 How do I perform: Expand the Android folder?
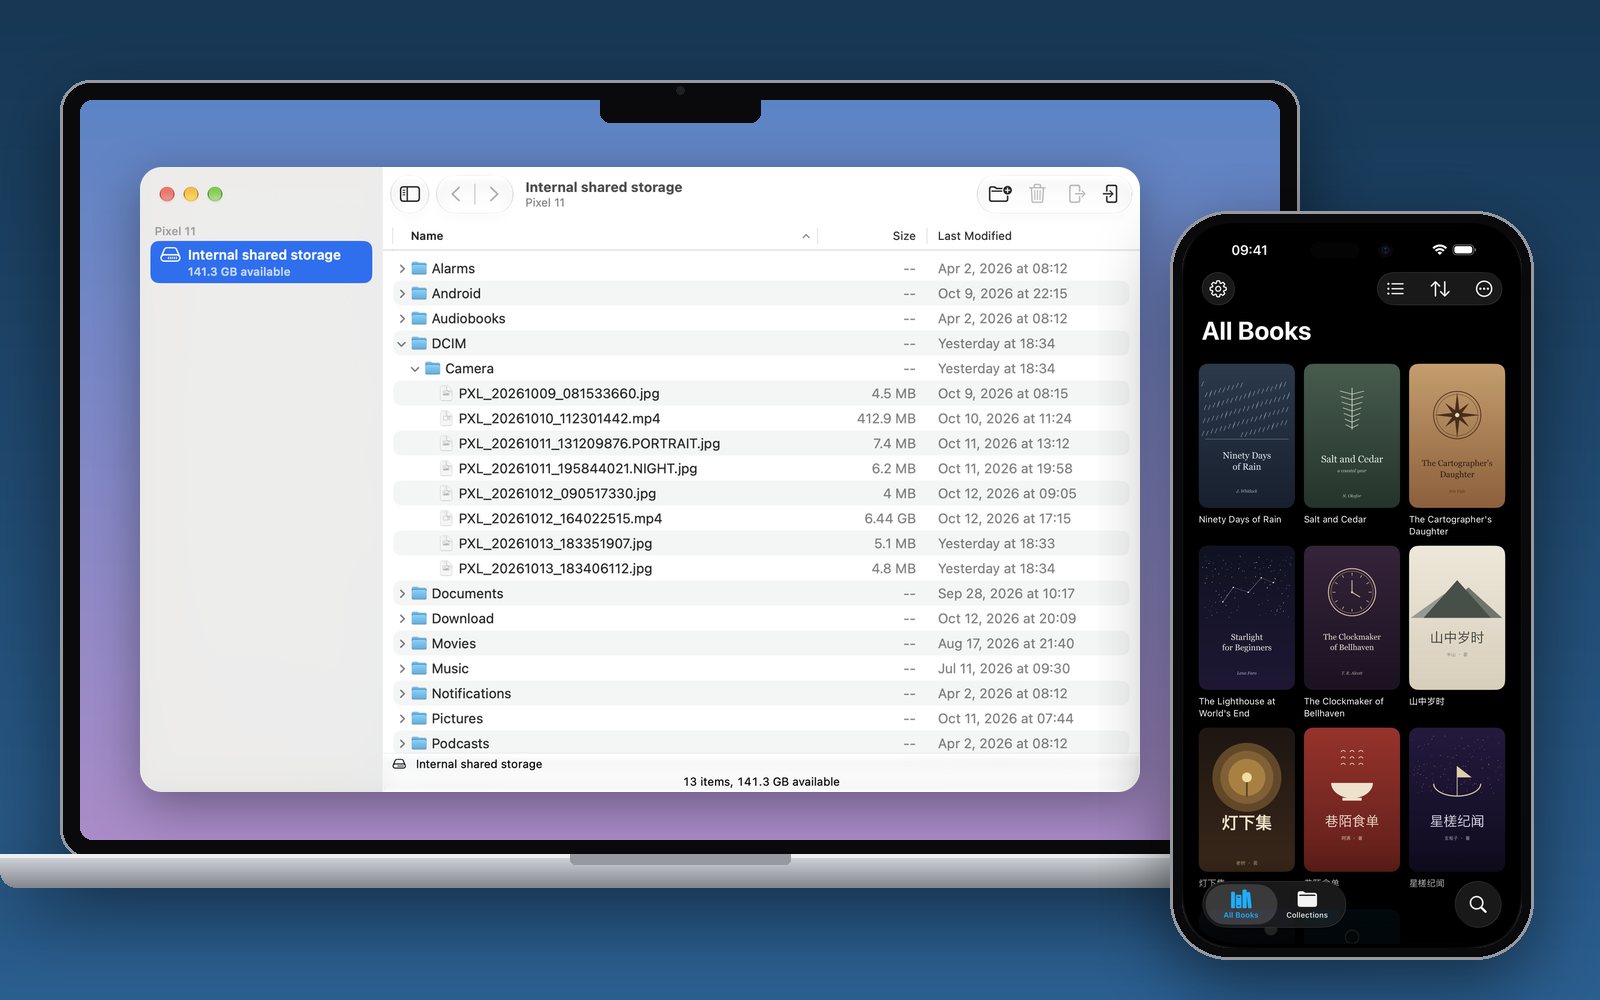[x=402, y=294]
